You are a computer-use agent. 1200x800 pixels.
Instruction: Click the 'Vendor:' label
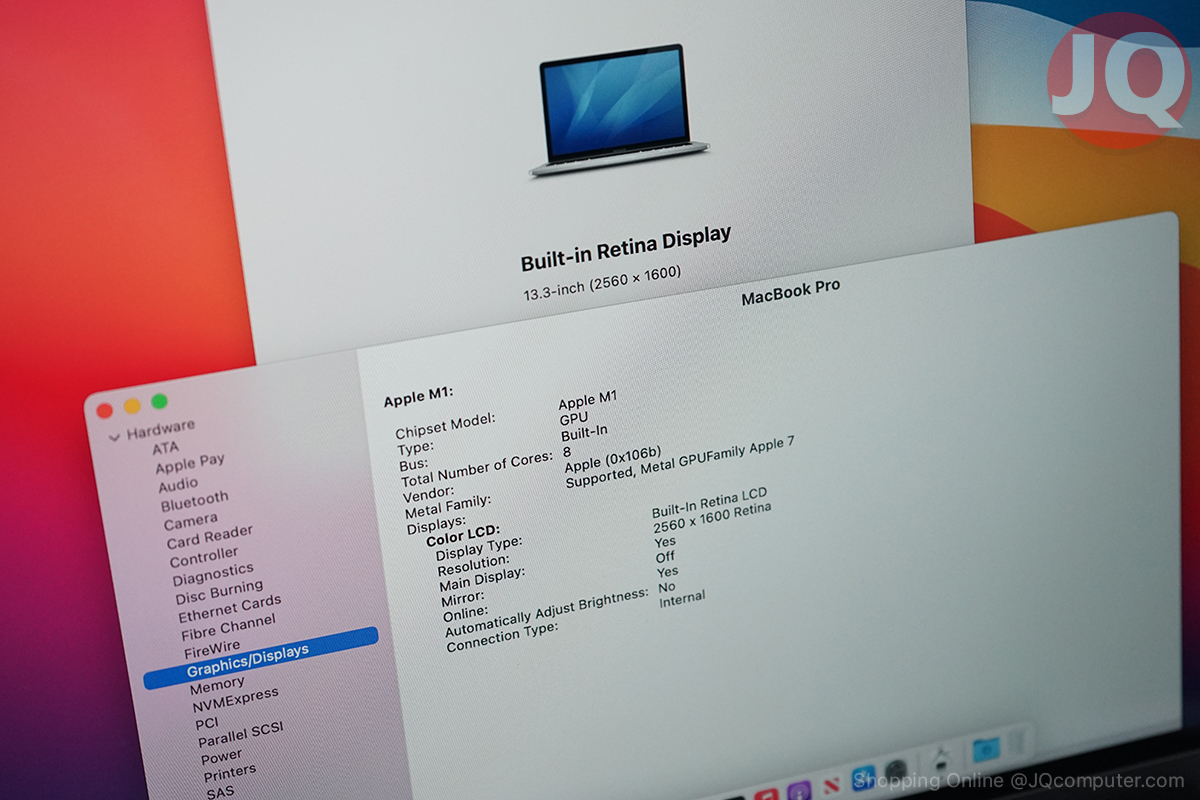click(x=428, y=494)
